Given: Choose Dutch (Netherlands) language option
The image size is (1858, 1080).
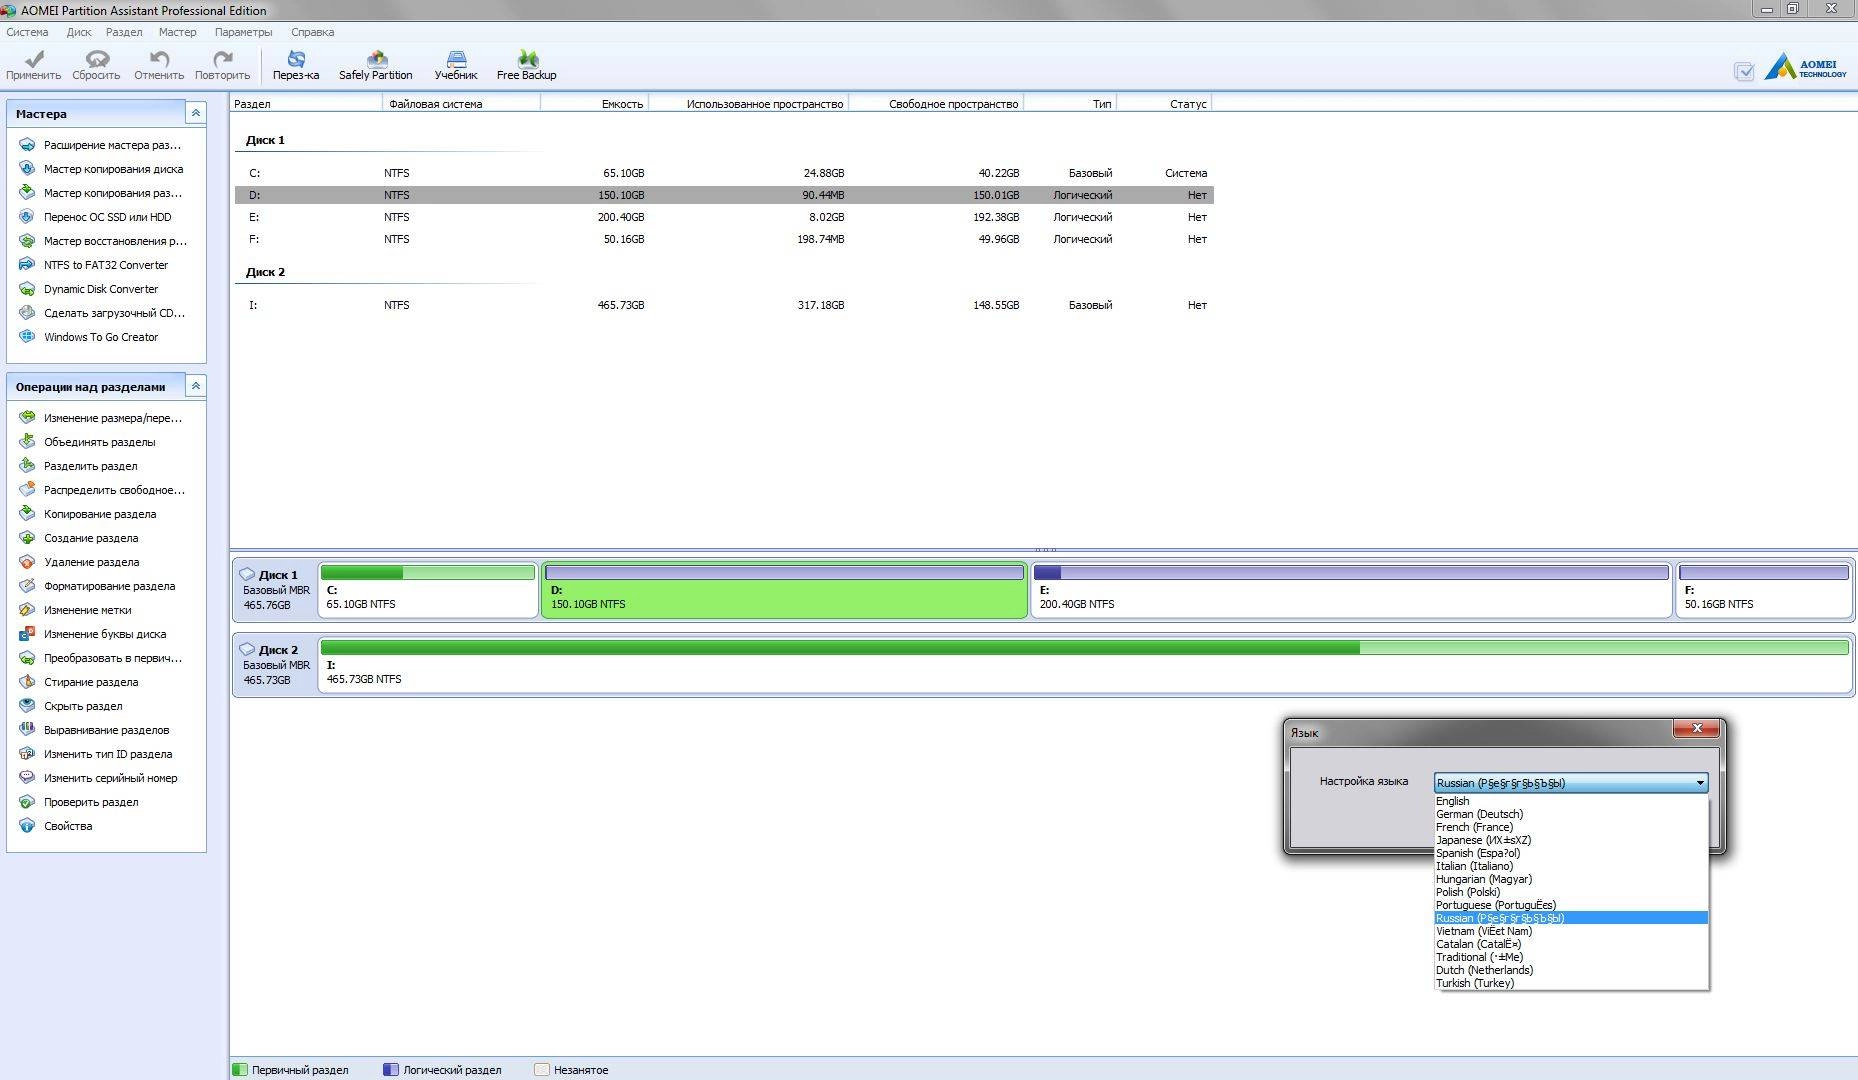Looking at the screenshot, I should tap(1571, 970).
